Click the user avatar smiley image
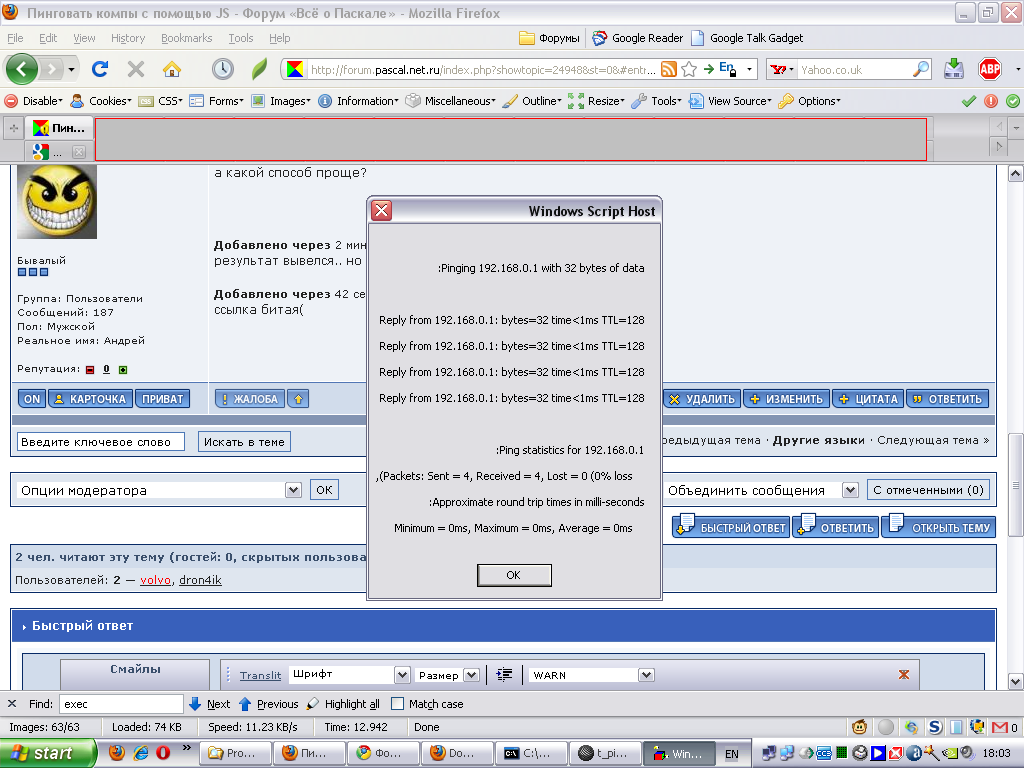The width and height of the screenshot is (1024, 768). (x=57, y=202)
